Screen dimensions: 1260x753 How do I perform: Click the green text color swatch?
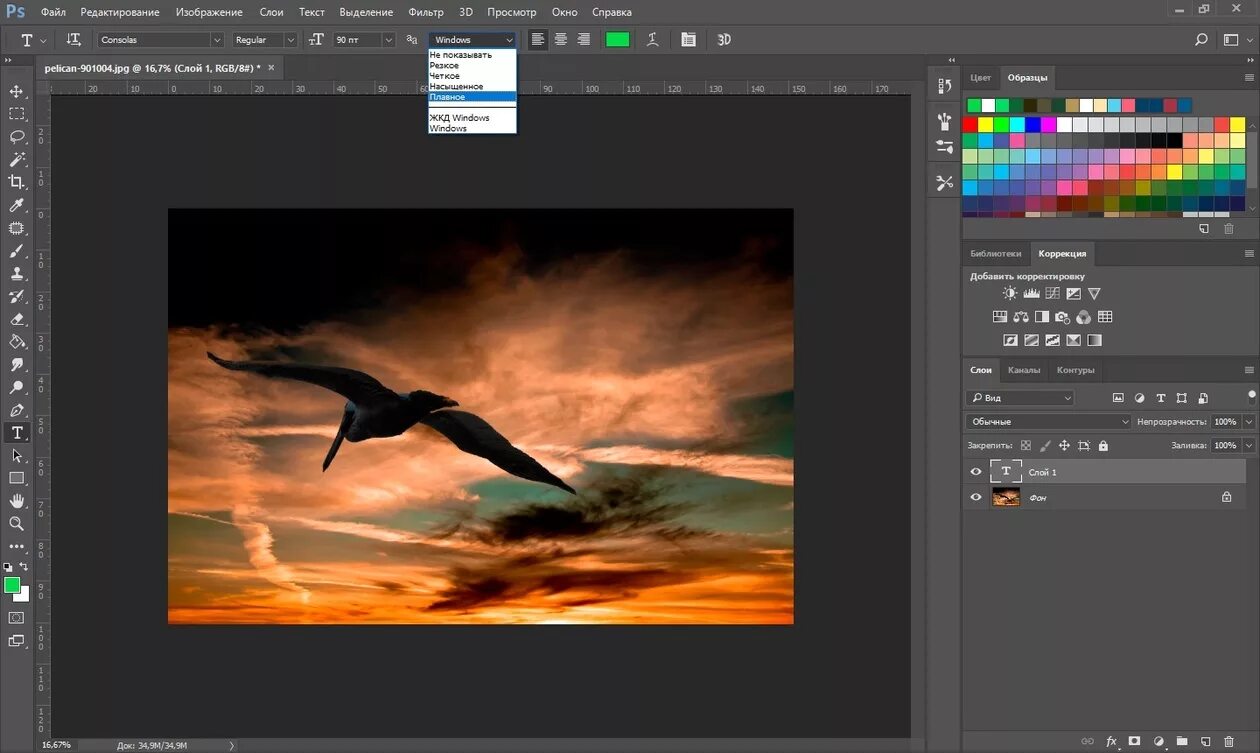coord(618,40)
